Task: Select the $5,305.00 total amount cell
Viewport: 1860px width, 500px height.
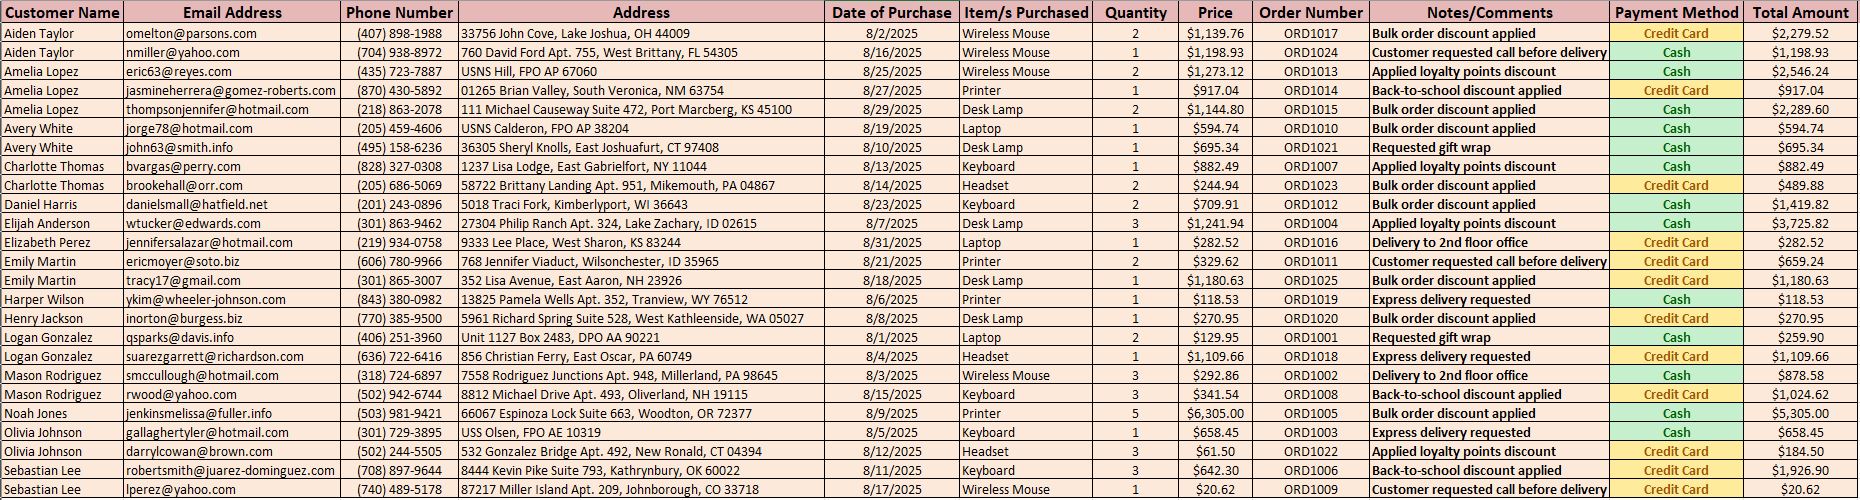Action: coord(1800,414)
